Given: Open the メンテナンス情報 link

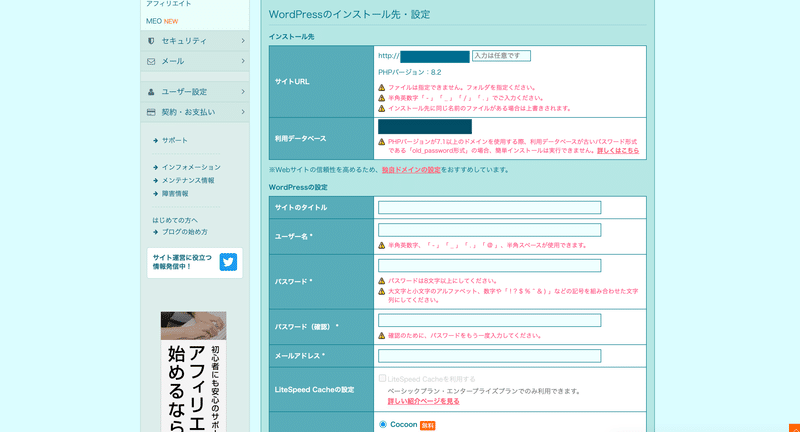Looking at the screenshot, I should pos(188,181).
